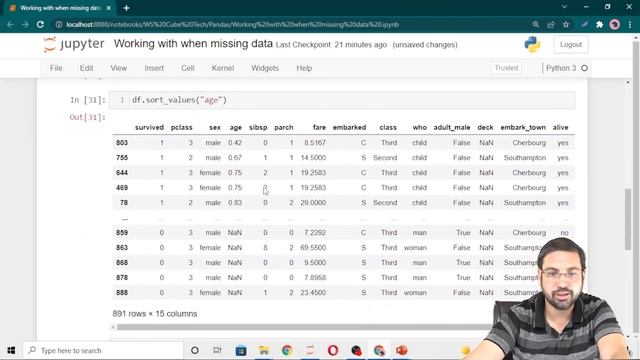Click fare value 8.5167

pos(315,143)
